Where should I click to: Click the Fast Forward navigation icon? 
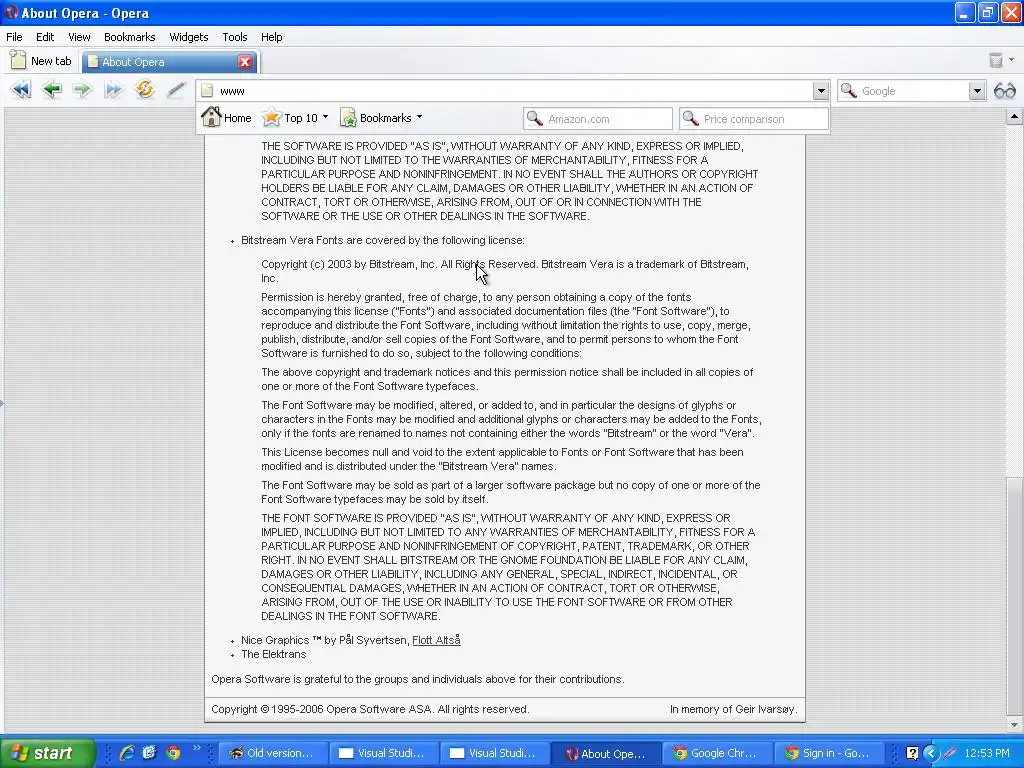click(x=113, y=89)
